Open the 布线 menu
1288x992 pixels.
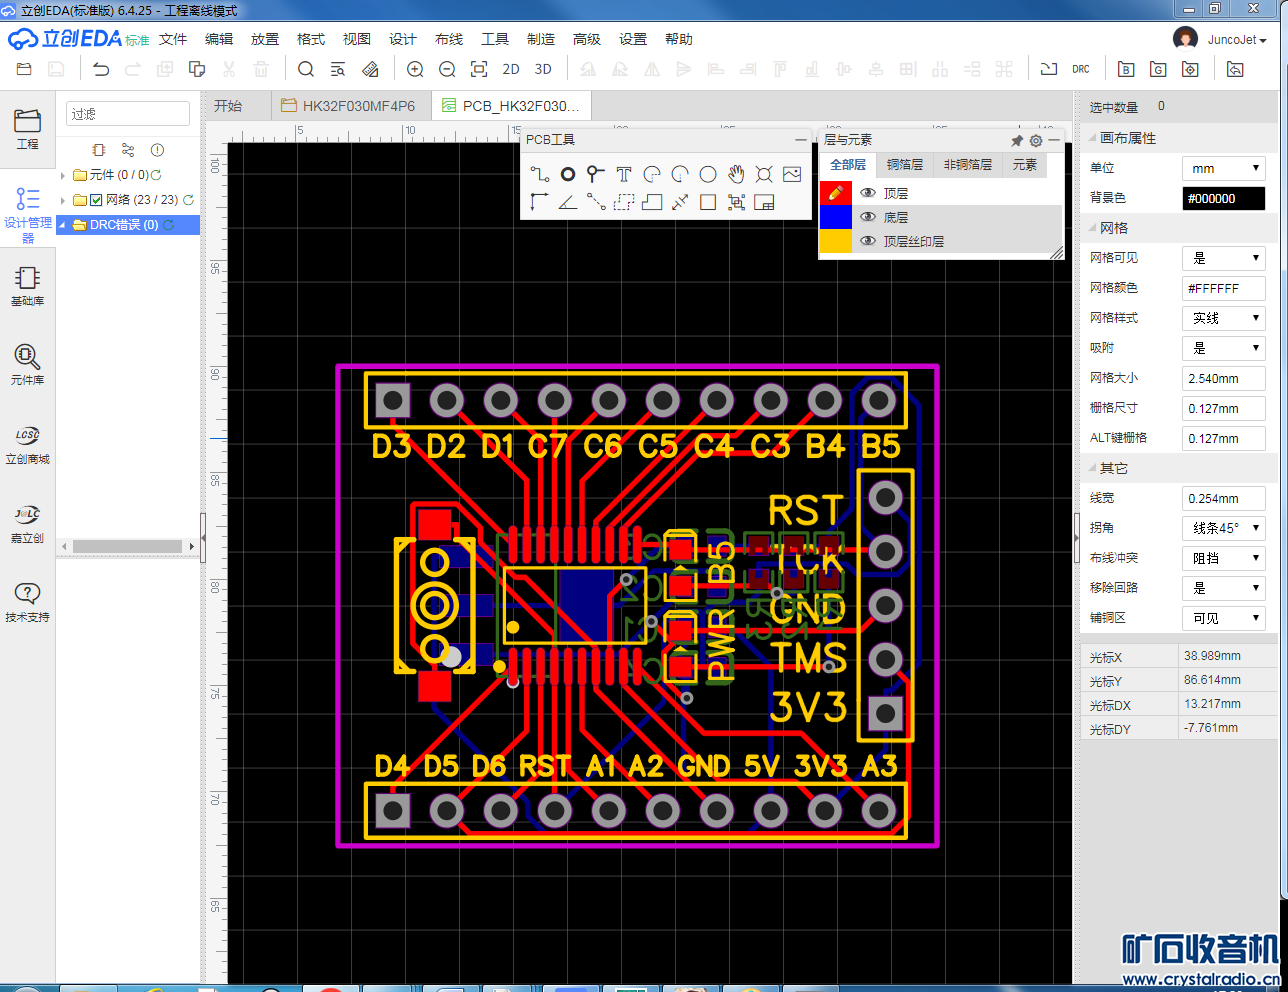coord(449,39)
